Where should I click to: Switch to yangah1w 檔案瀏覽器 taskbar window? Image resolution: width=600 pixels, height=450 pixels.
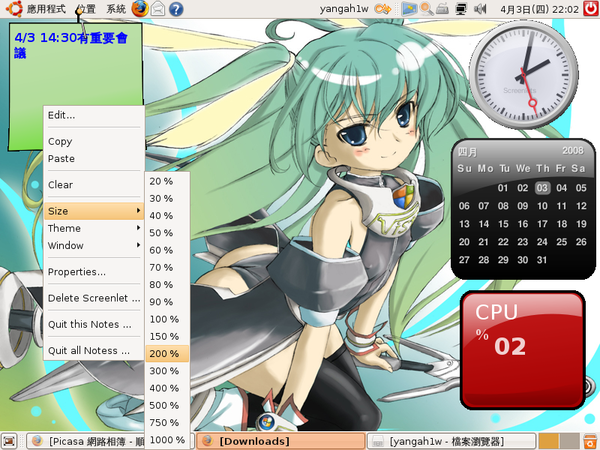coord(452,441)
